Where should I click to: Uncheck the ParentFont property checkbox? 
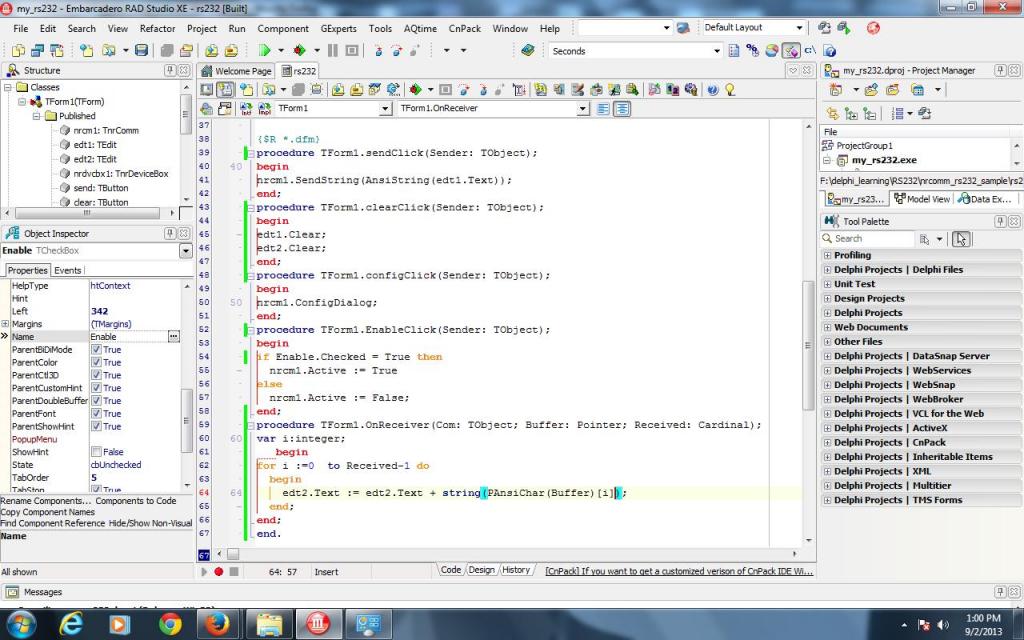pos(97,413)
